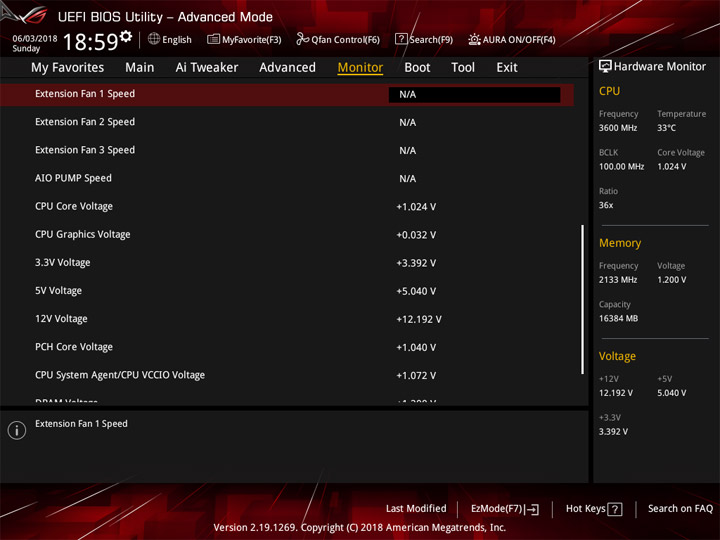The image size is (720, 540).
Task: Click the globe language icon
Action: coord(154,39)
